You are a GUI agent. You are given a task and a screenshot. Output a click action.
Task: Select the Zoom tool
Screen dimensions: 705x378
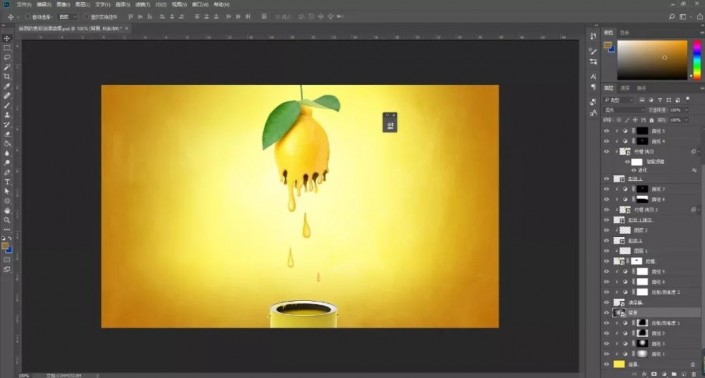tap(7, 220)
